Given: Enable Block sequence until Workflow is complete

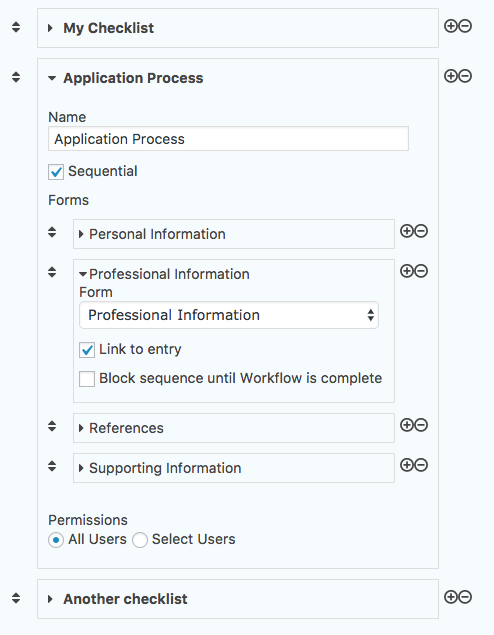Looking at the screenshot, I should click(x=87, y=379).
